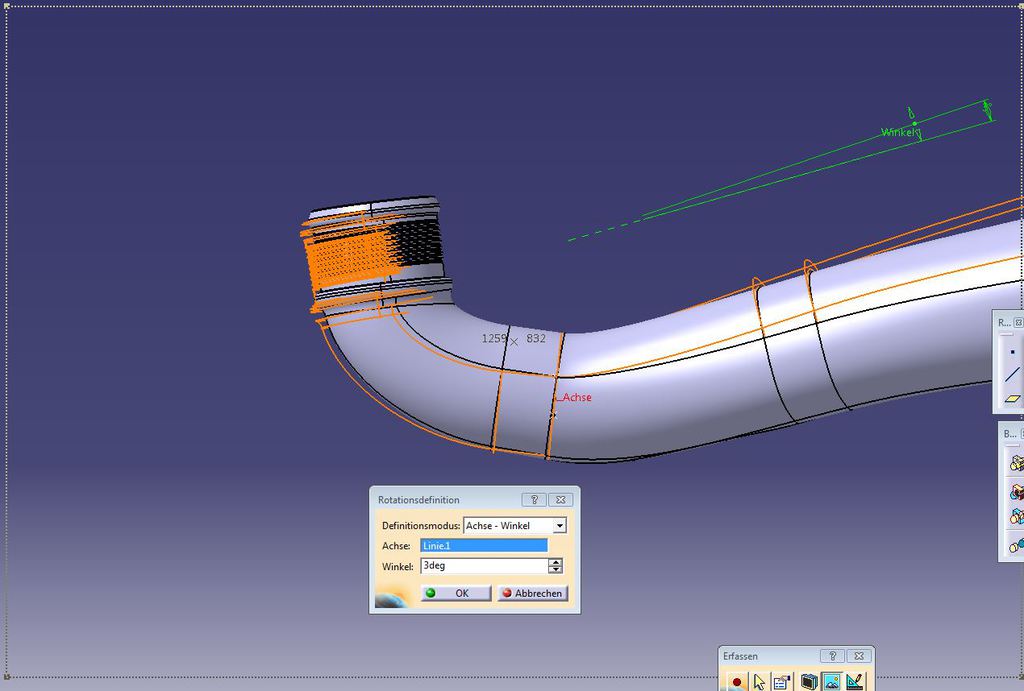Select the Plane tool in reference toolbar
This screenshot has width=1024, height=691.
tap(1012, 398)
